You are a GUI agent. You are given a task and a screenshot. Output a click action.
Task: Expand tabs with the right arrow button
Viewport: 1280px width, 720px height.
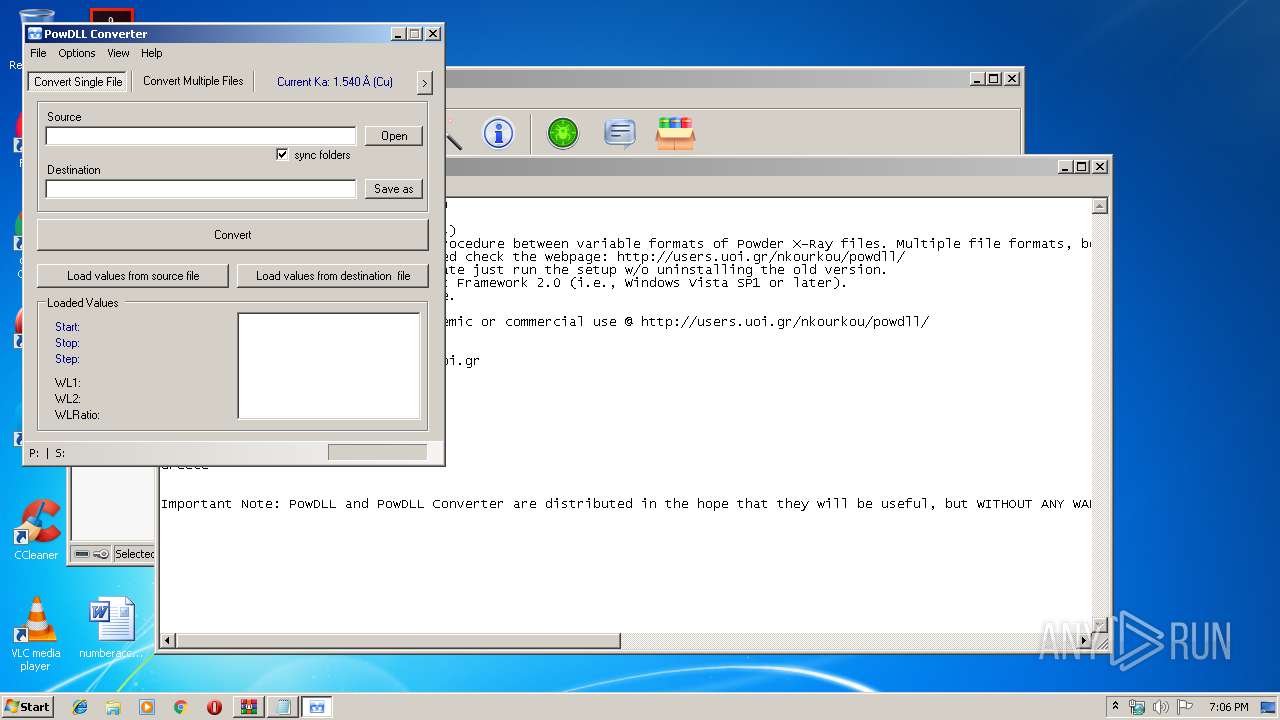click(424, 82)
